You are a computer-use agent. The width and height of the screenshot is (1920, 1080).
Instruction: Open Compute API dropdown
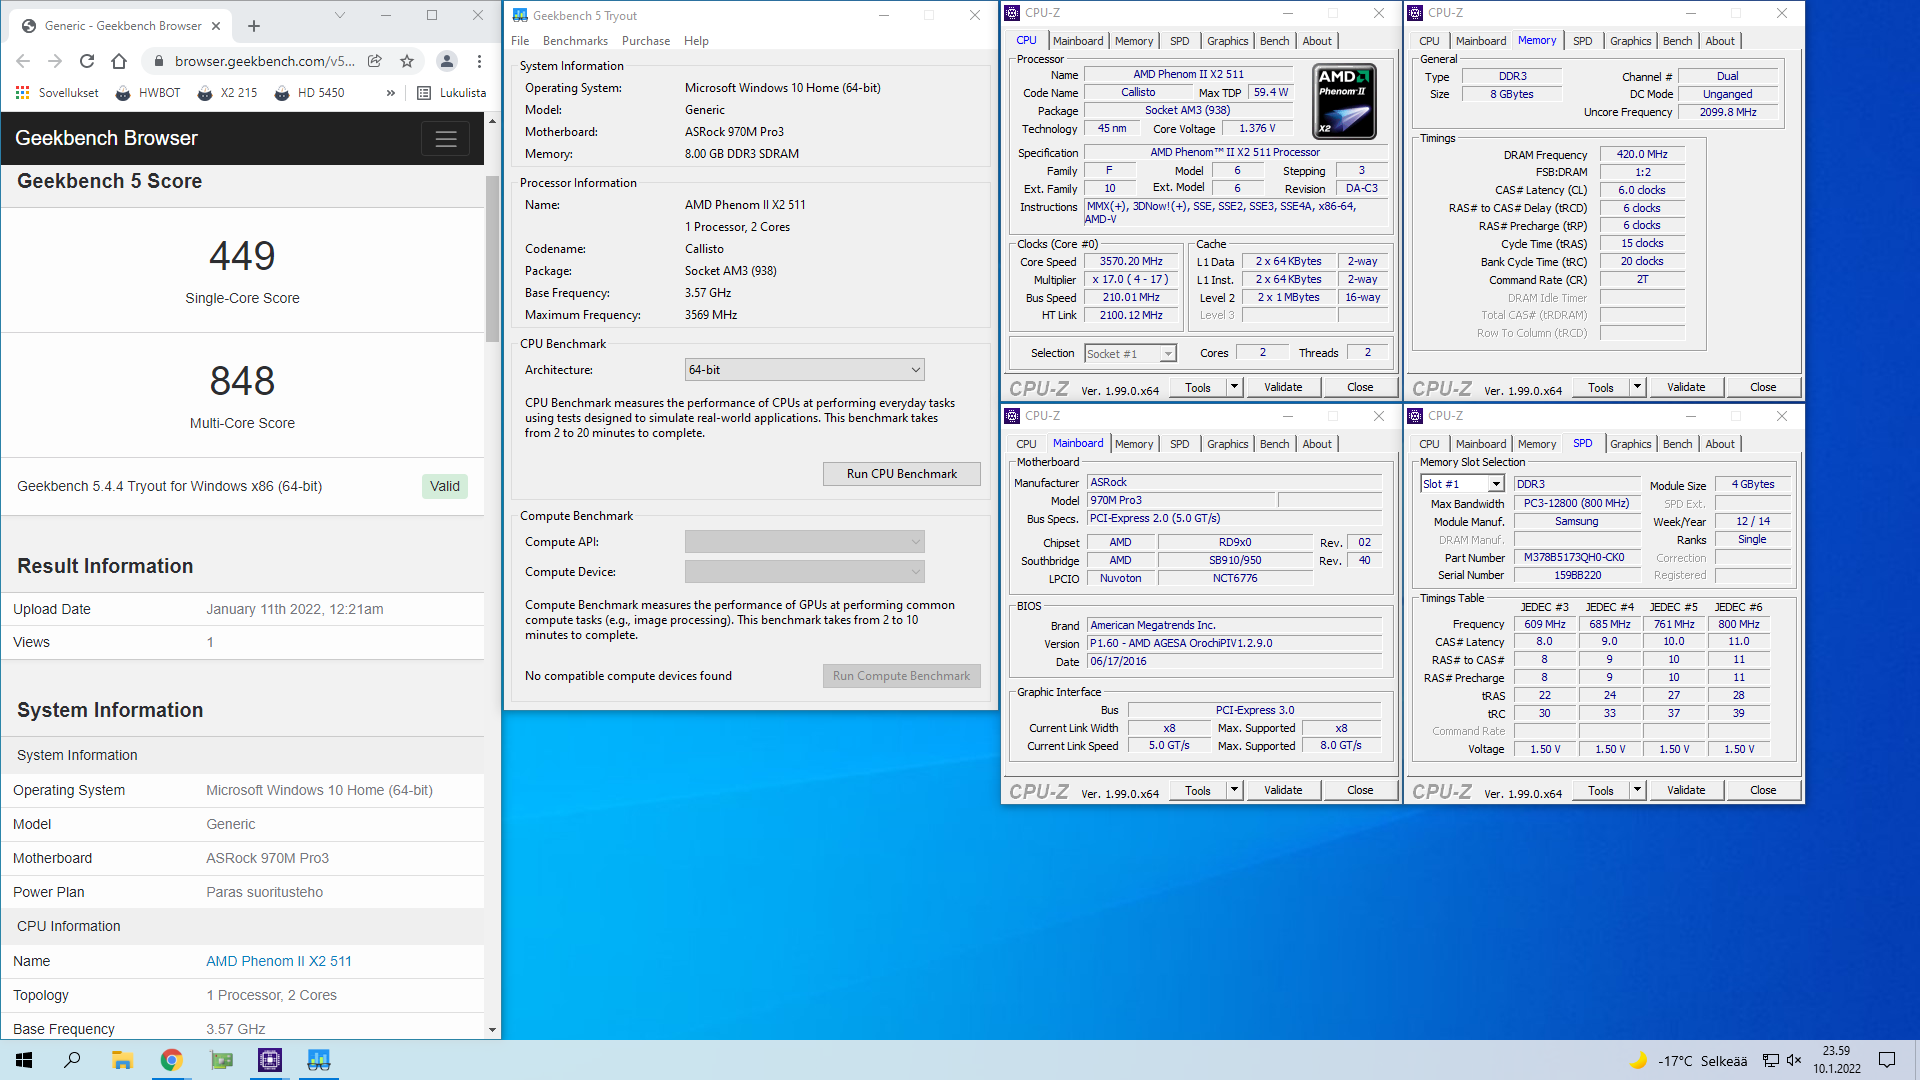point(804,542)
